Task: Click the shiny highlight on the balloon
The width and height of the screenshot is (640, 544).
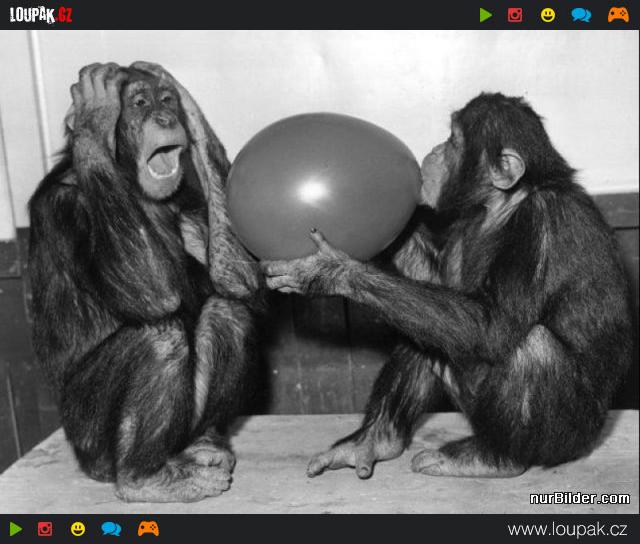Action: coord(314,190)
